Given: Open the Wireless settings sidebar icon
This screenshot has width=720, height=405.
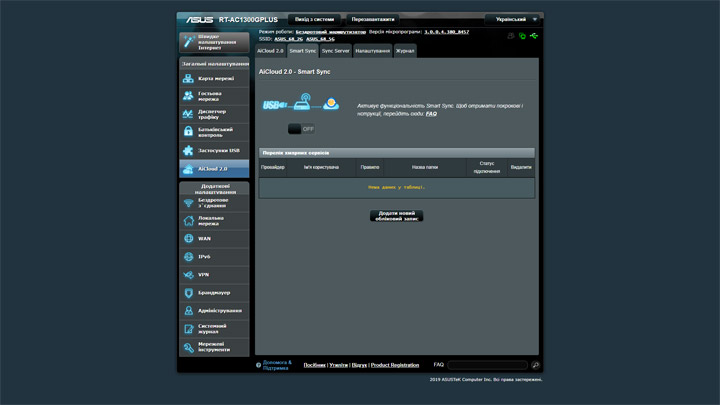Looking at the screenshot, I should point(188,203).
